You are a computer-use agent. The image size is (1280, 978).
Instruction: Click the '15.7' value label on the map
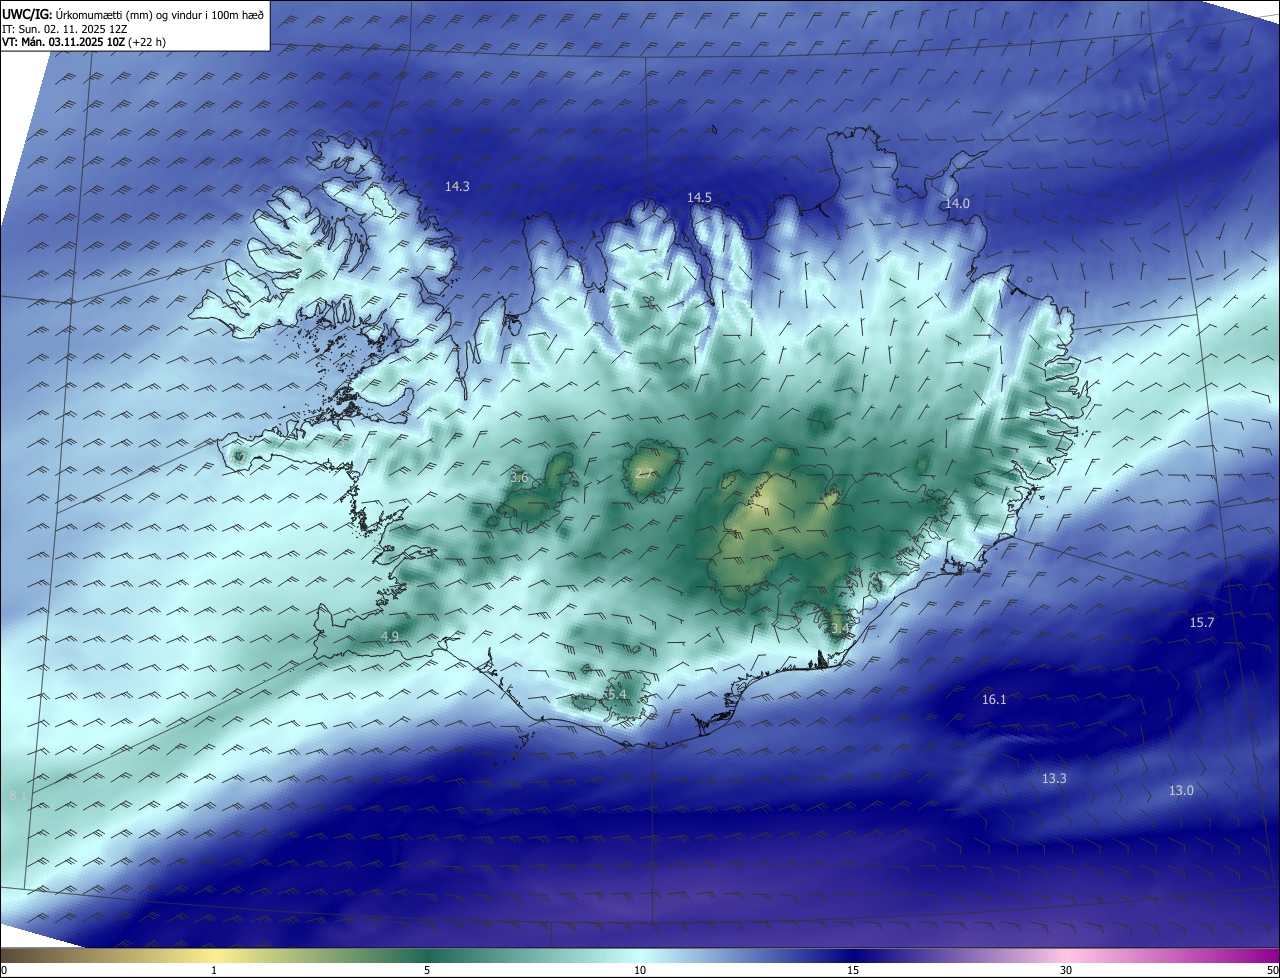point(1201,622)
